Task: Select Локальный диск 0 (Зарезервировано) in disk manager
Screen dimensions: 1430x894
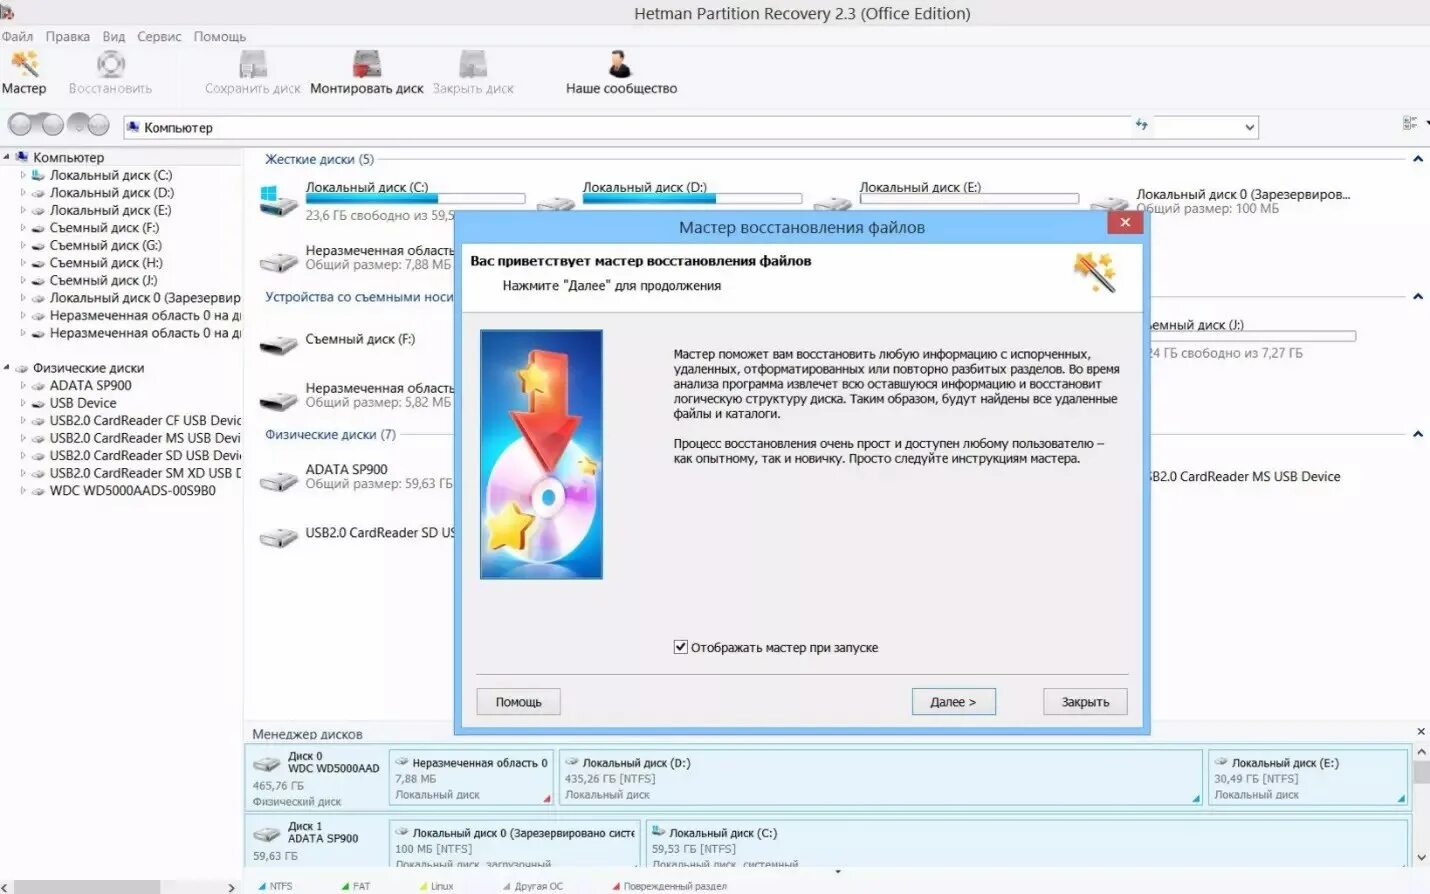Action: [514, 843]
